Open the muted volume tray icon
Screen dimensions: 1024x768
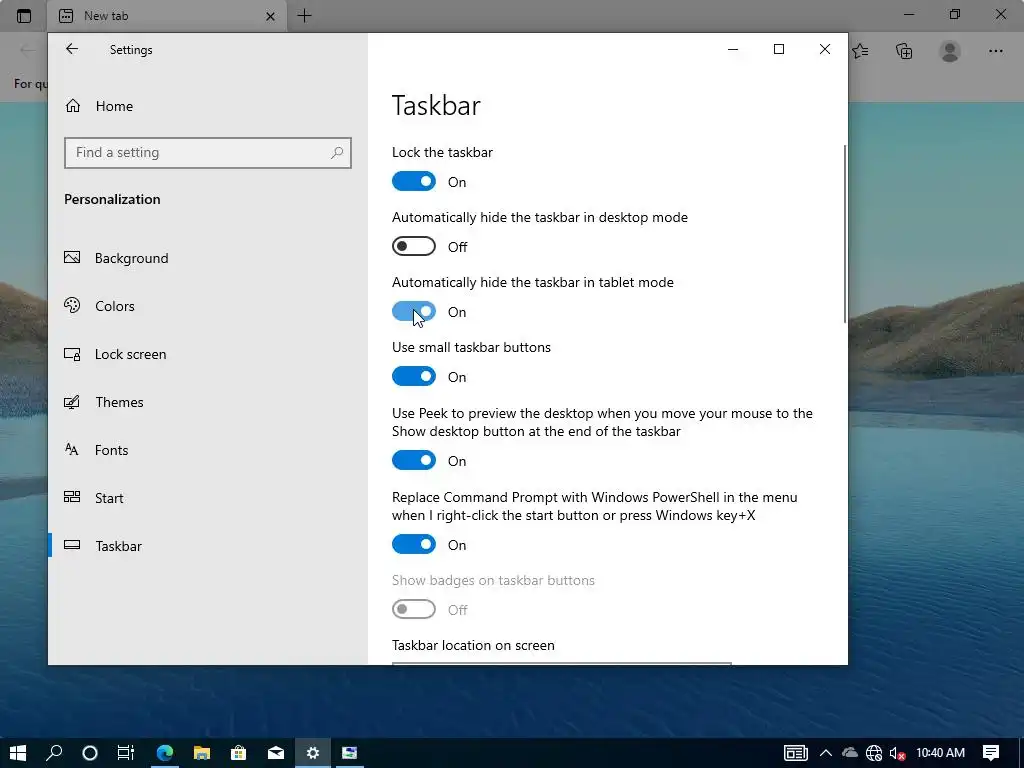(x=897, y=753)
